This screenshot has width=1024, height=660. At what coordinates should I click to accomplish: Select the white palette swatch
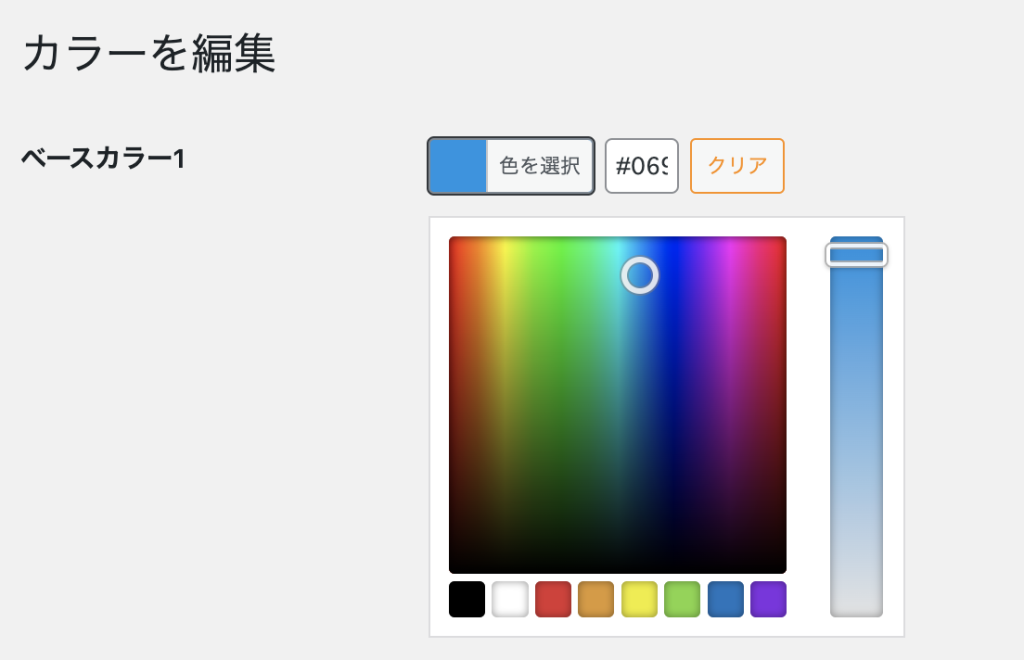coord(510,599)
